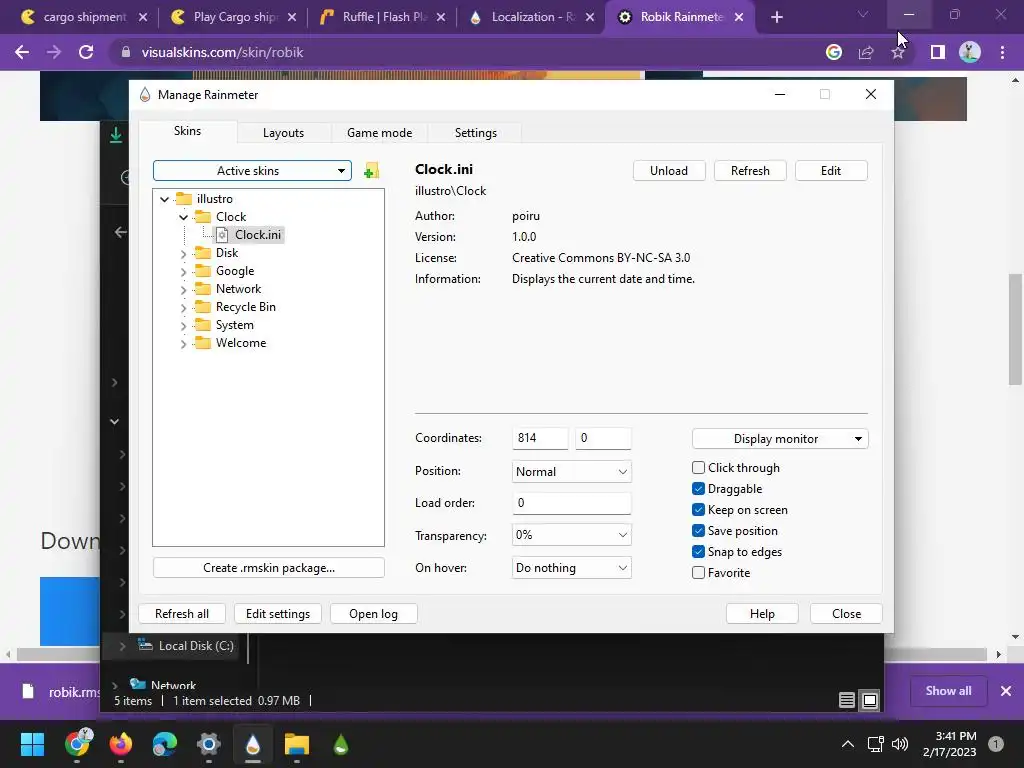
Task: Click the Clock.ini file icon in tree
Action: click(x=222, y=235)
